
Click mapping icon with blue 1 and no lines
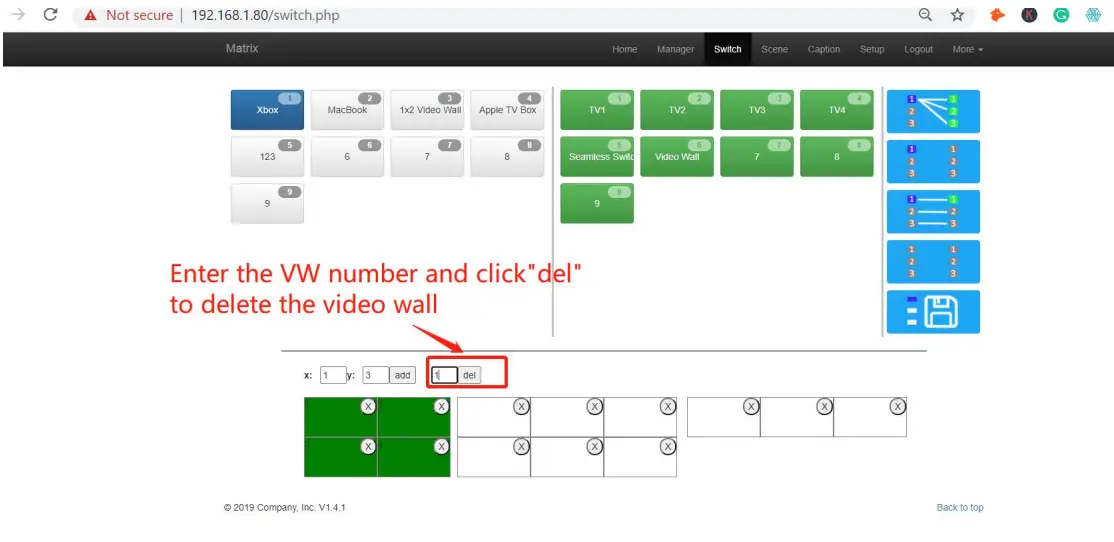[933, 161]
